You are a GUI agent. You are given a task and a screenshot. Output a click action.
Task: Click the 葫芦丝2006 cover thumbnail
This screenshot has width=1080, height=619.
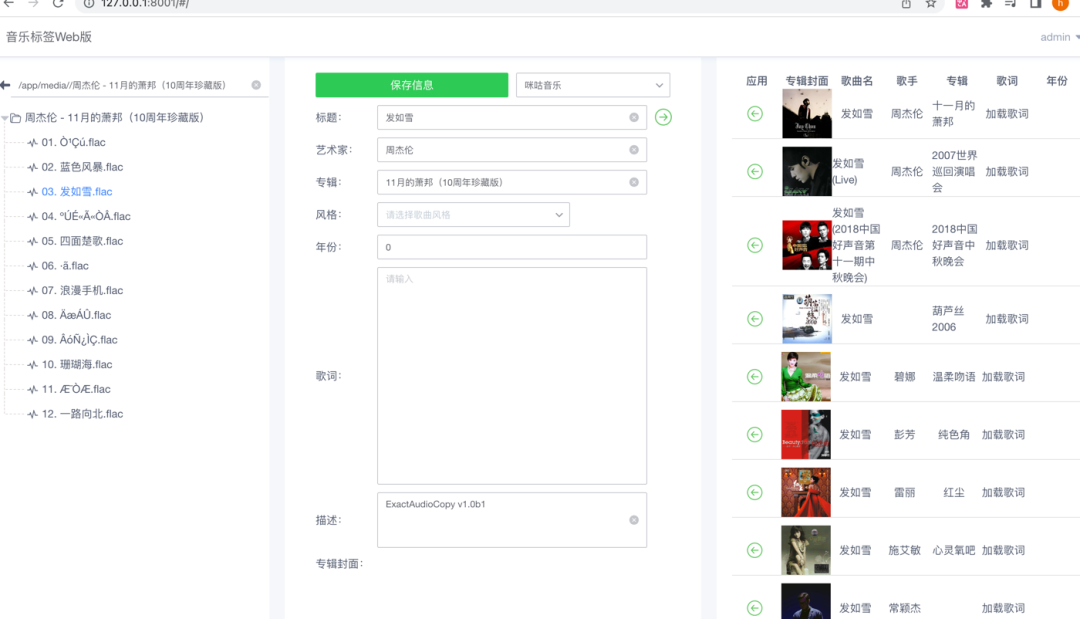807,319
